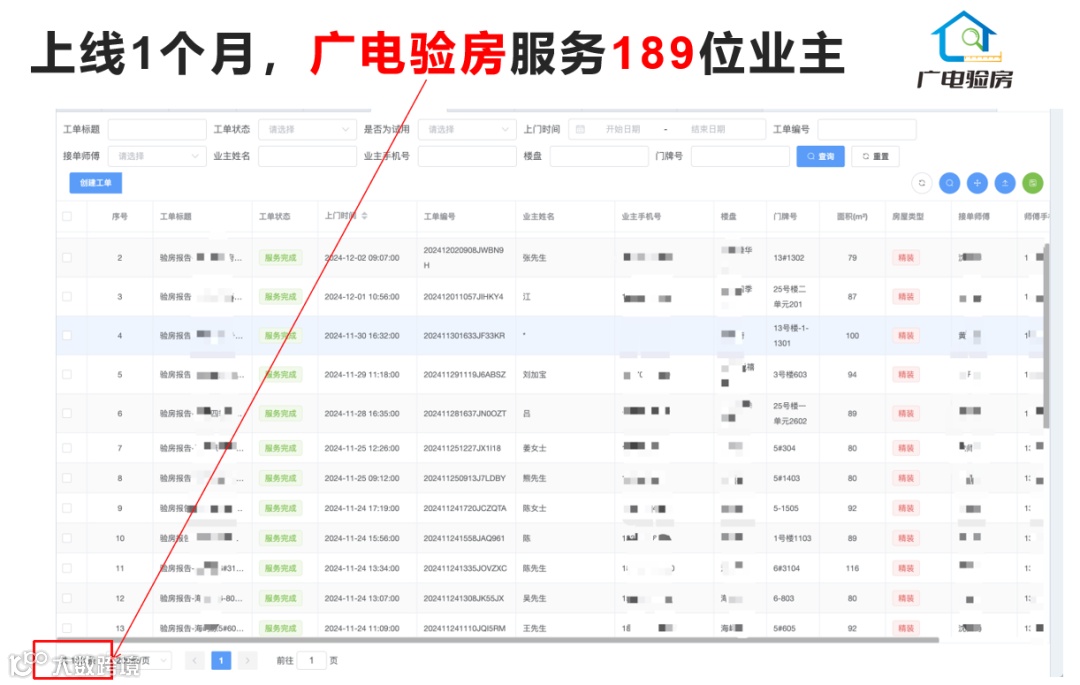Click the blue round search icon button
The height and width of the screenshot is (685, 1080).
949,183
